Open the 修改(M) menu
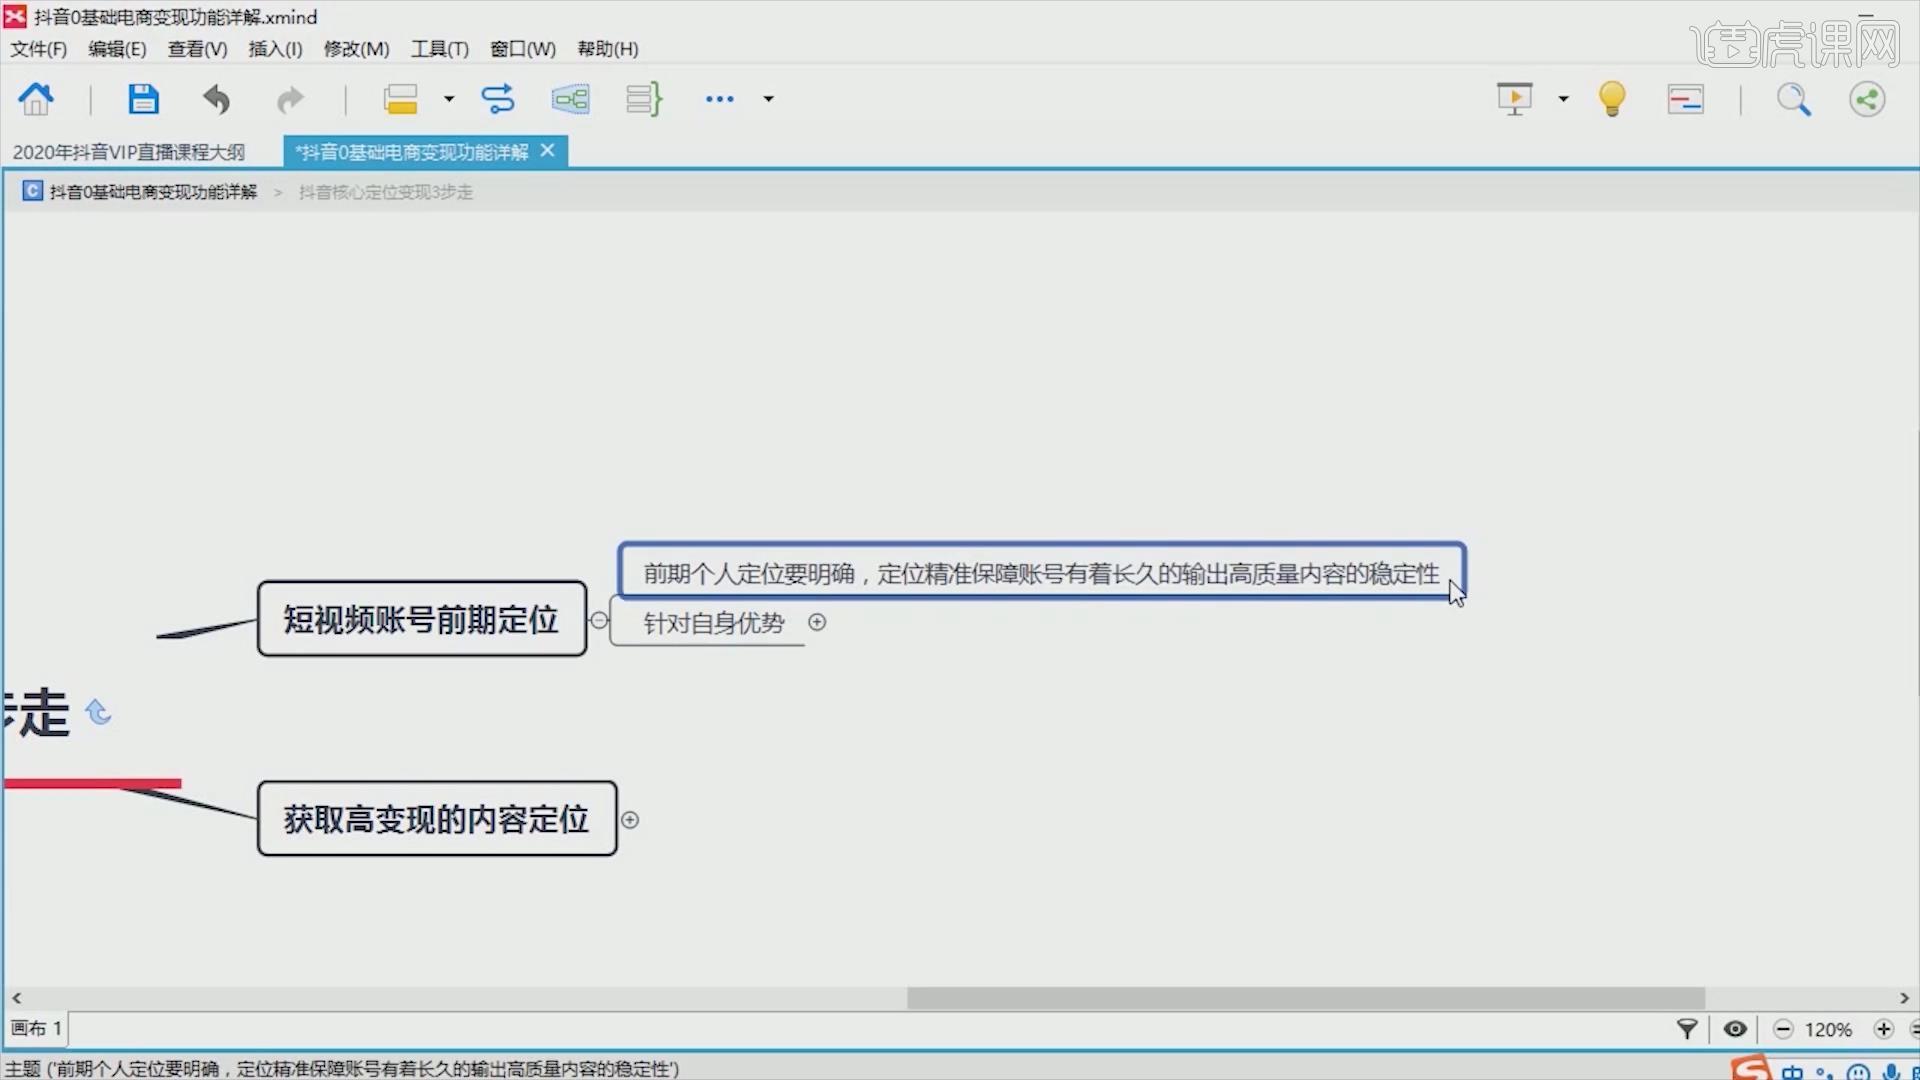Viewport: 1920px width, 1080px height. tap(356, 49)
